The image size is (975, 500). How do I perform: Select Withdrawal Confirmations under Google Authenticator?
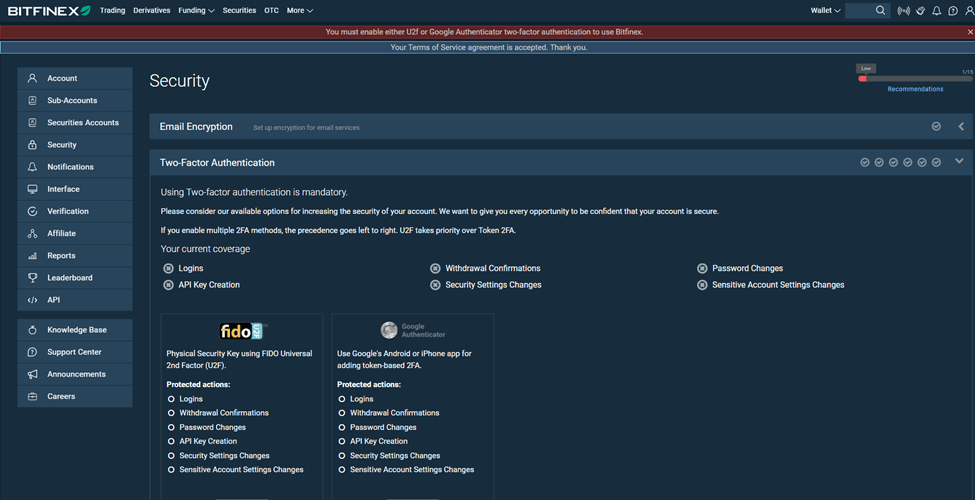[343, 413]
